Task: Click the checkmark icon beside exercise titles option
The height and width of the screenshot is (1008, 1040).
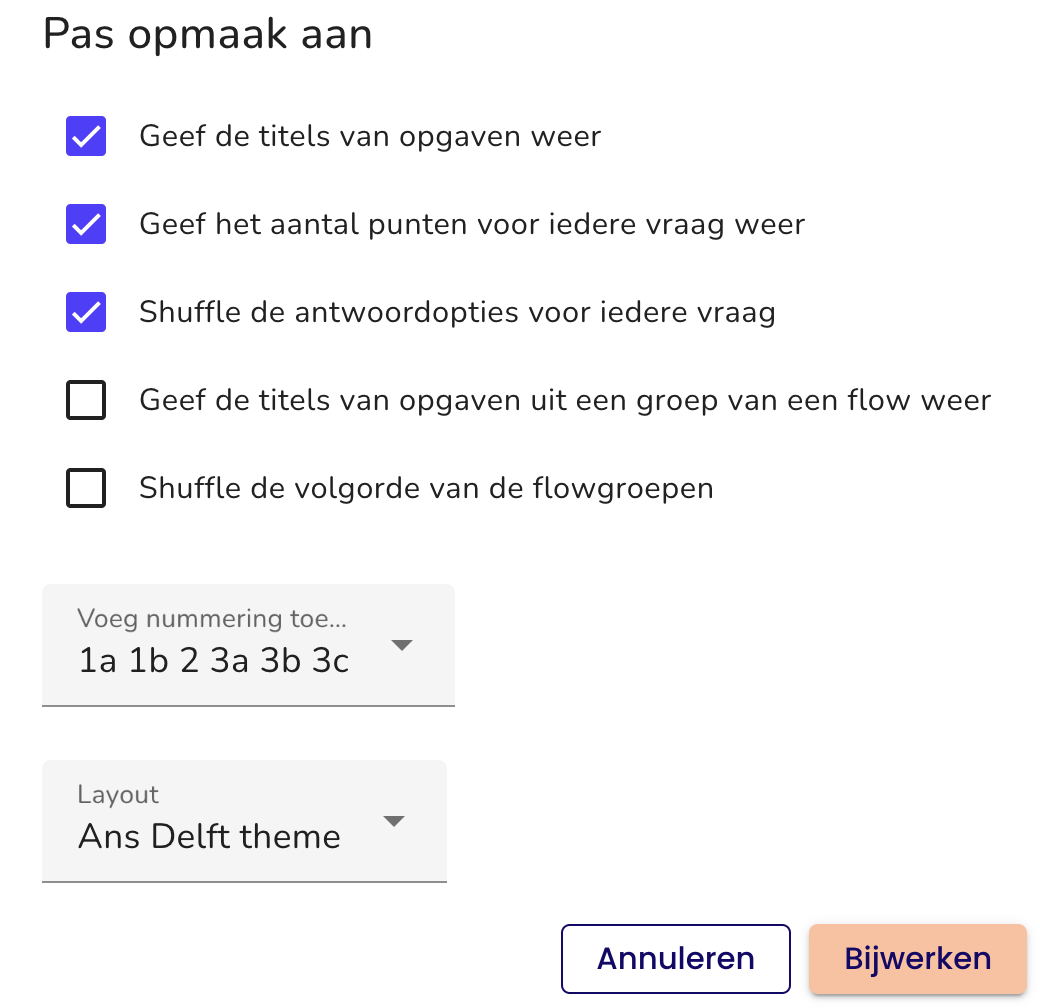Action: pos(86,136)
